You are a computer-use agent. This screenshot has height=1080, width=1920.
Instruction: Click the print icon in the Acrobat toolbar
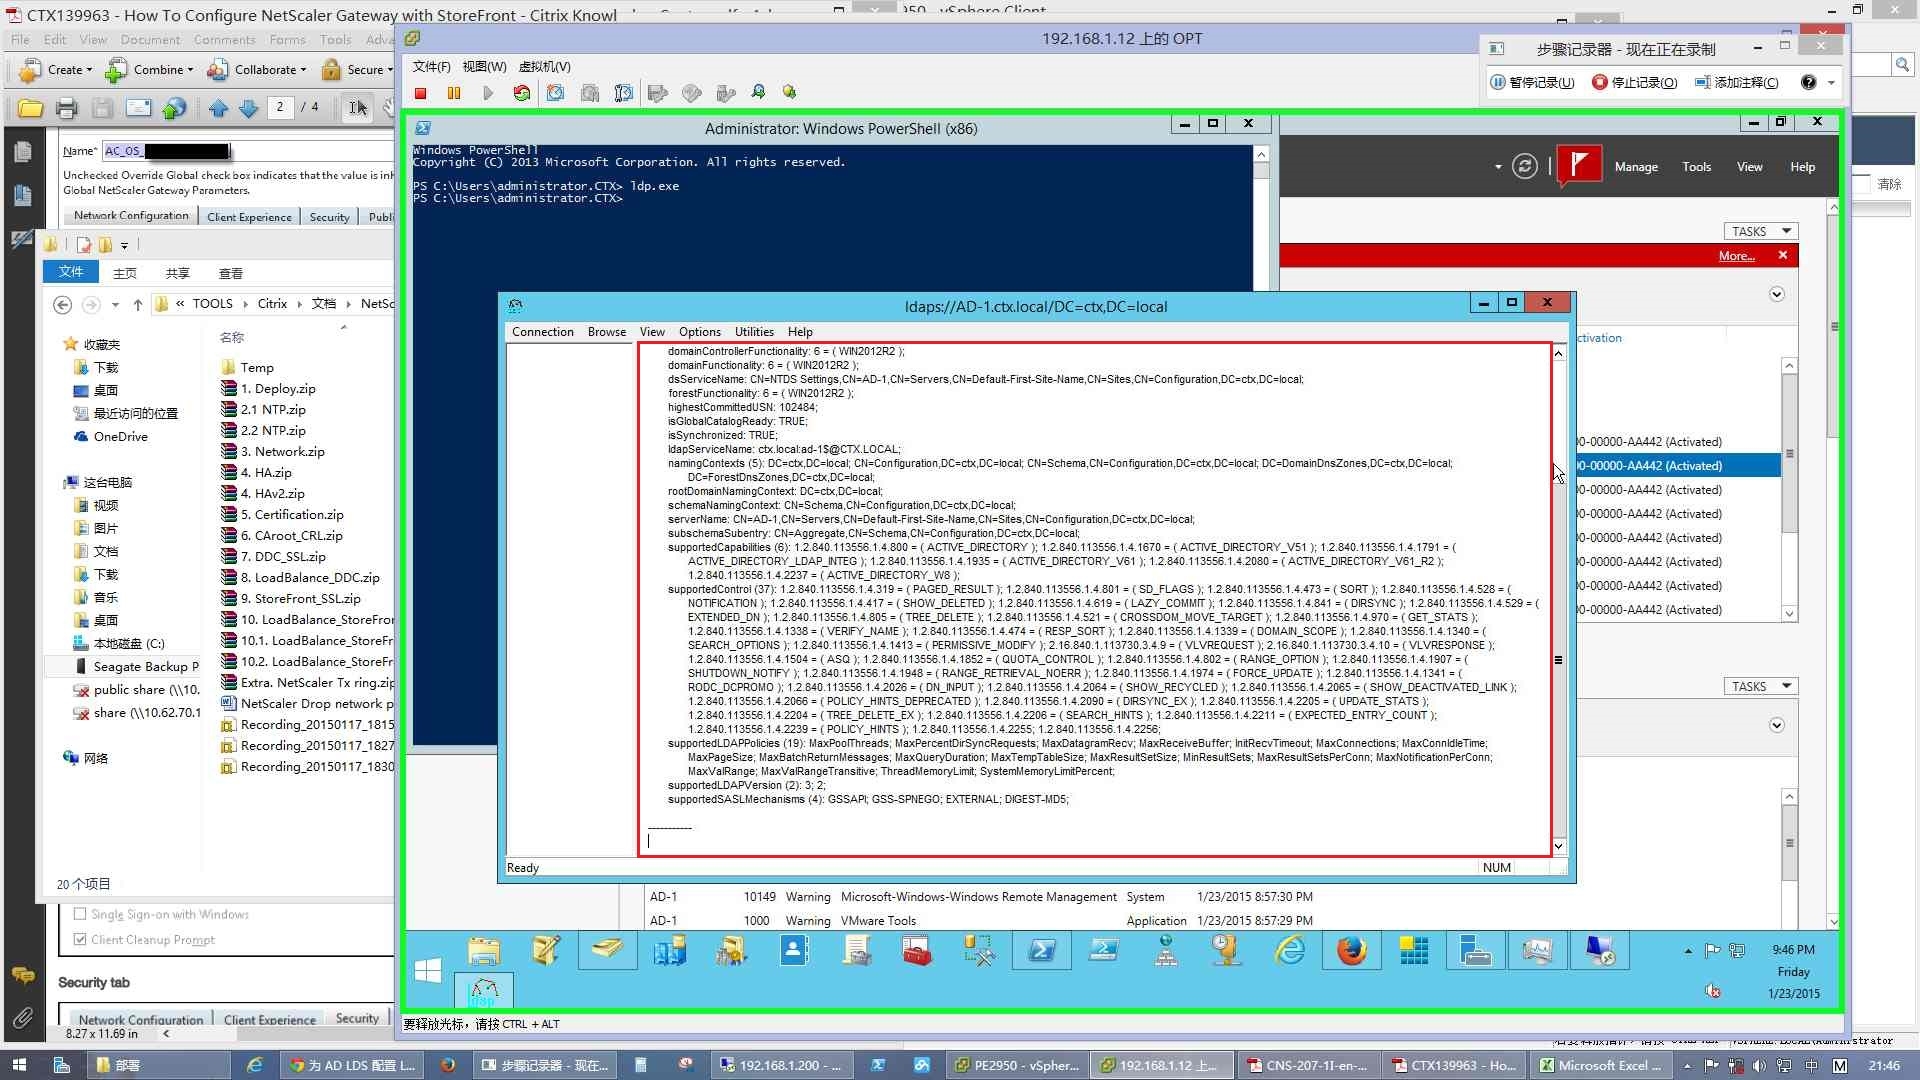click(67, 108)
